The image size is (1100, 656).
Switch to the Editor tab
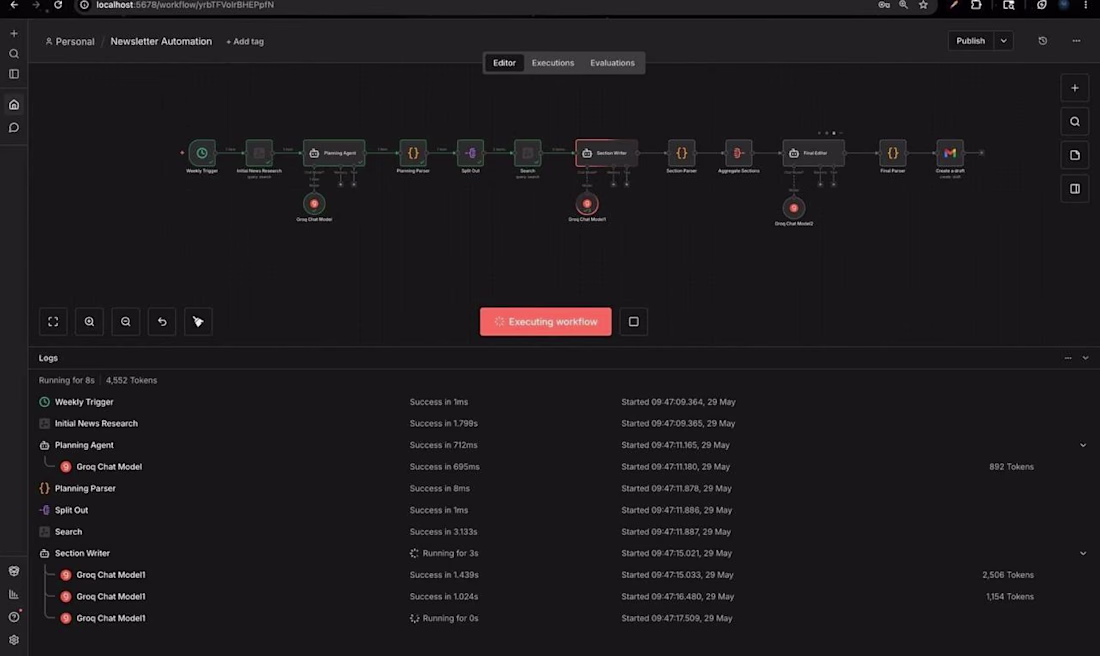(504, 62)
